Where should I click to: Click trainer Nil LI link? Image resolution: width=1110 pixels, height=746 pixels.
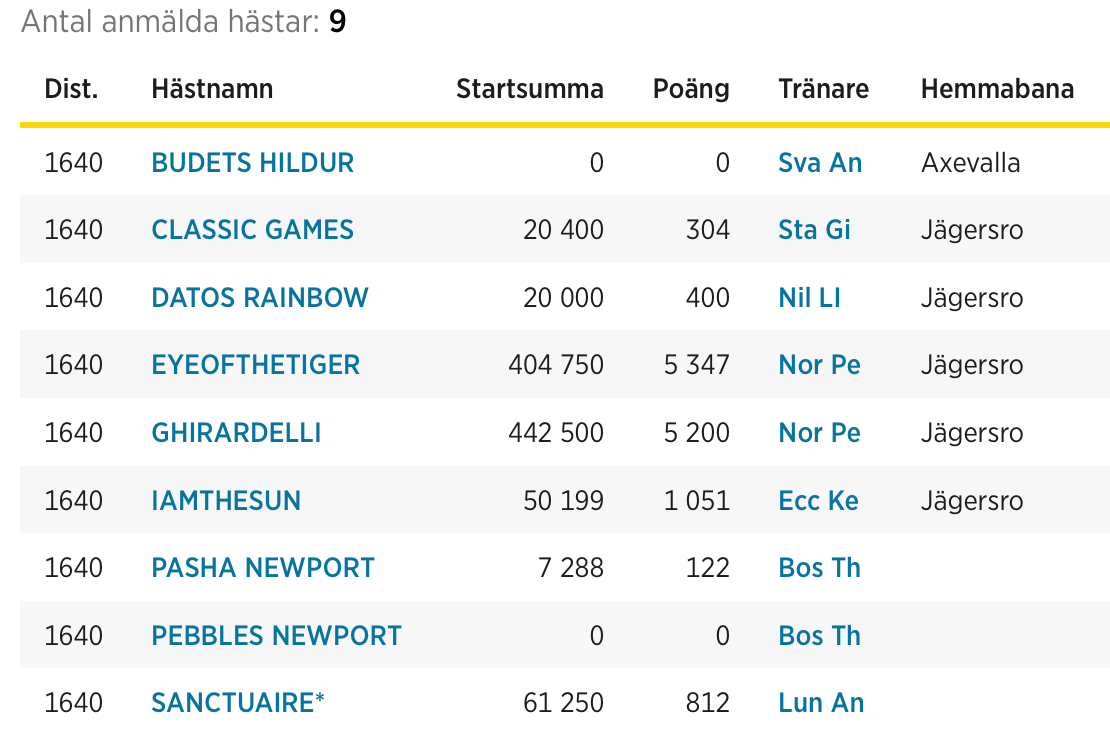click(x=809, y=297)
